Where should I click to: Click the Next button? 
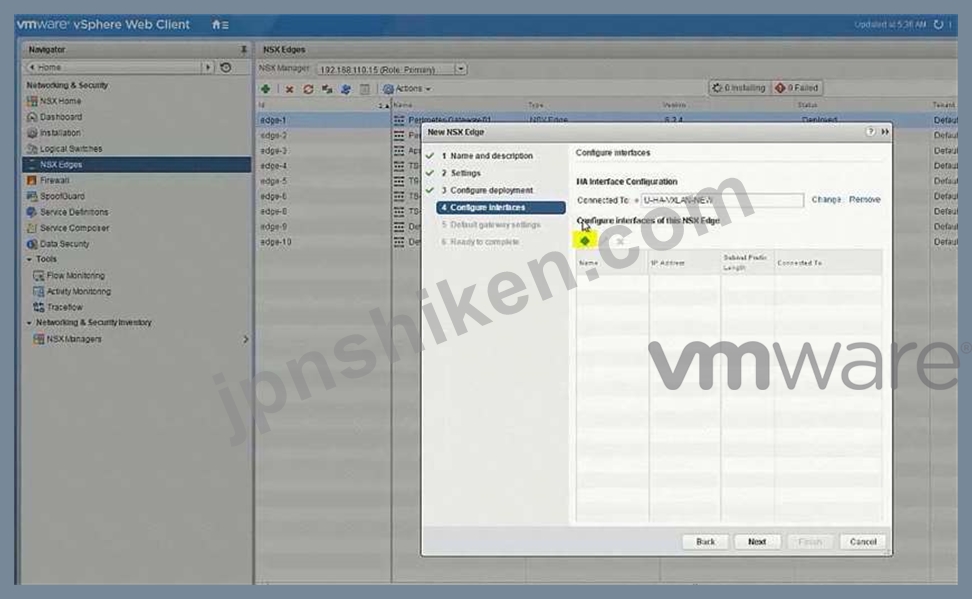pyautogui.click(x=757, y=542)
